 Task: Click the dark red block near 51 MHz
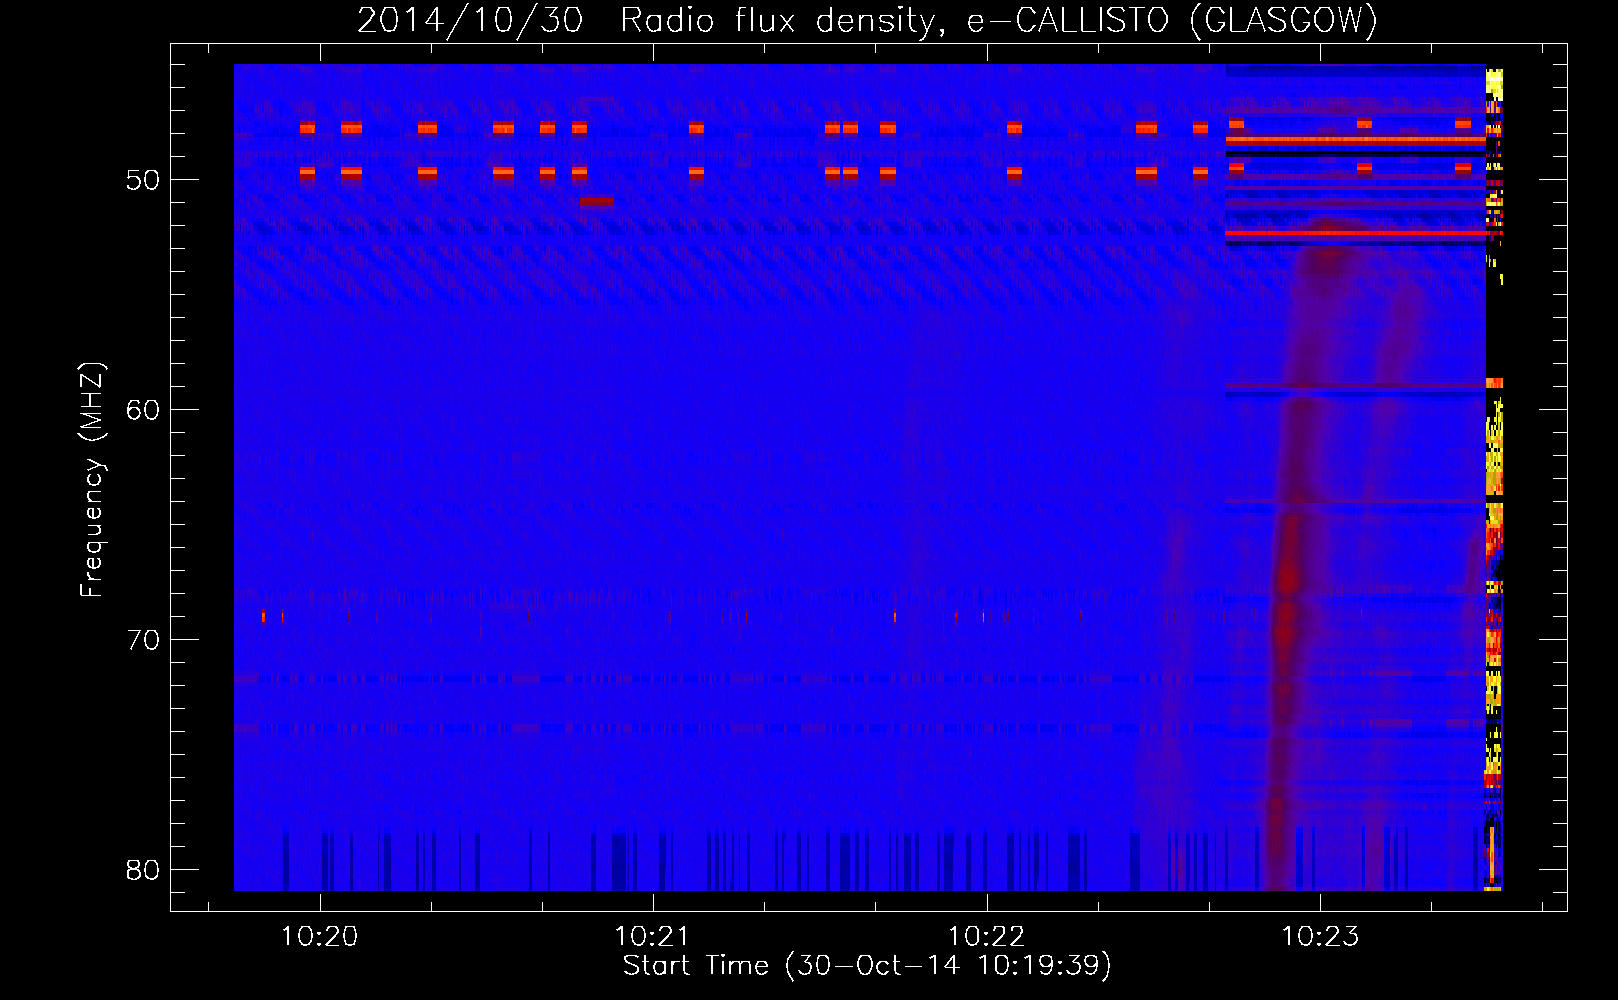[597, 201]
